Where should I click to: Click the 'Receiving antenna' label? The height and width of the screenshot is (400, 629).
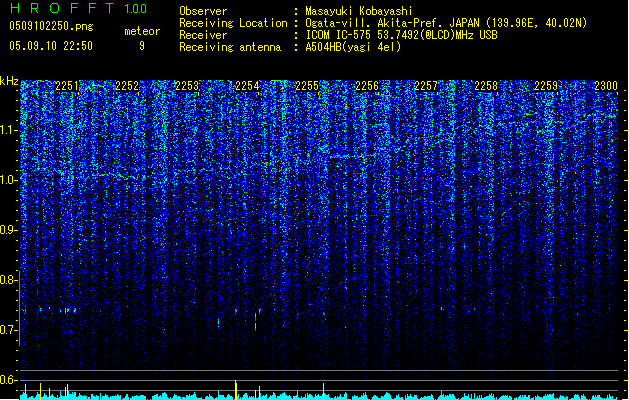click(x=230, y=47)
